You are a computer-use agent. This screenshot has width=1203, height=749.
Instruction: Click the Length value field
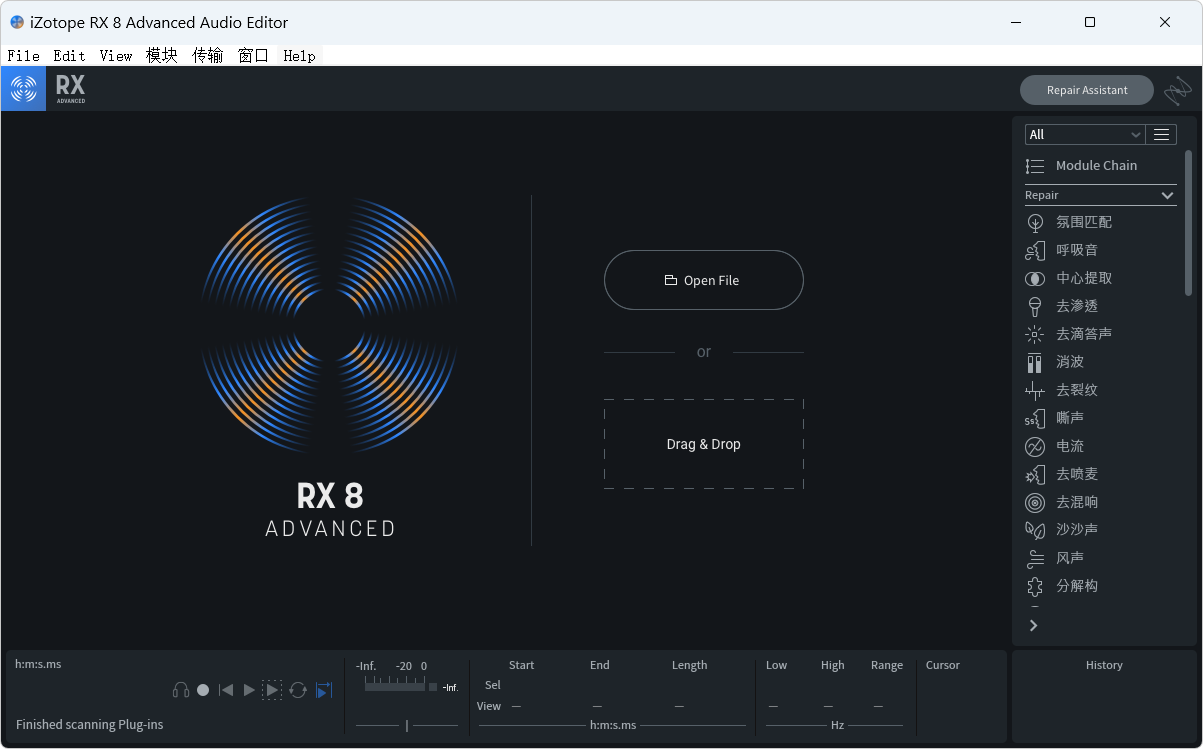point(679,706)
